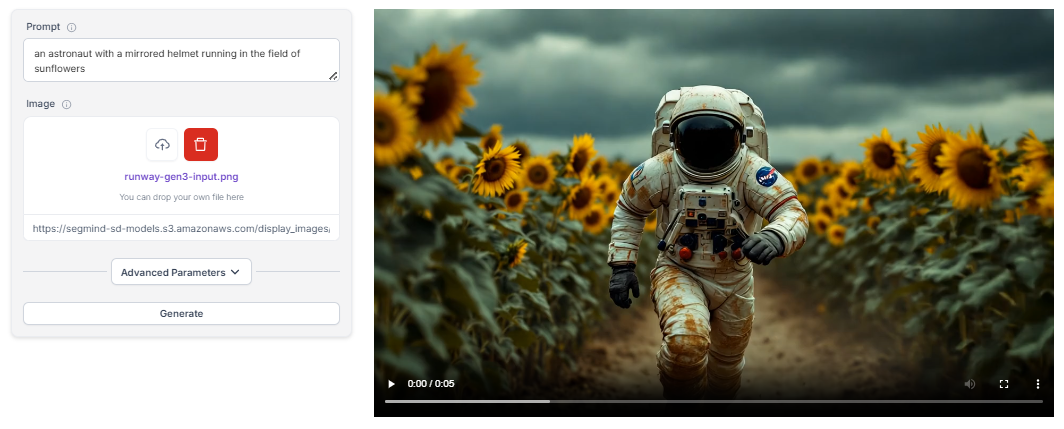The image size is (1064, 429).
Task: Grab the prompt textarea resize handle
Action: 333,76
